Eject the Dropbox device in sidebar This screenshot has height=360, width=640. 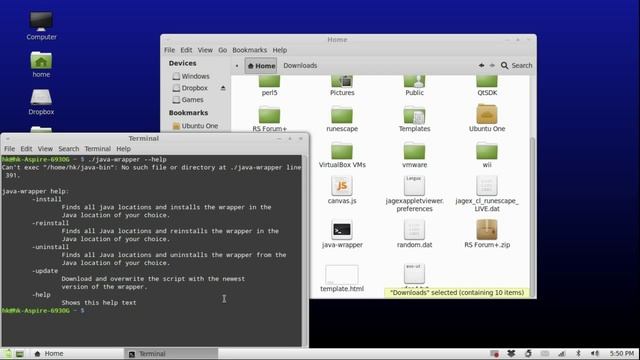pos(223,88)
